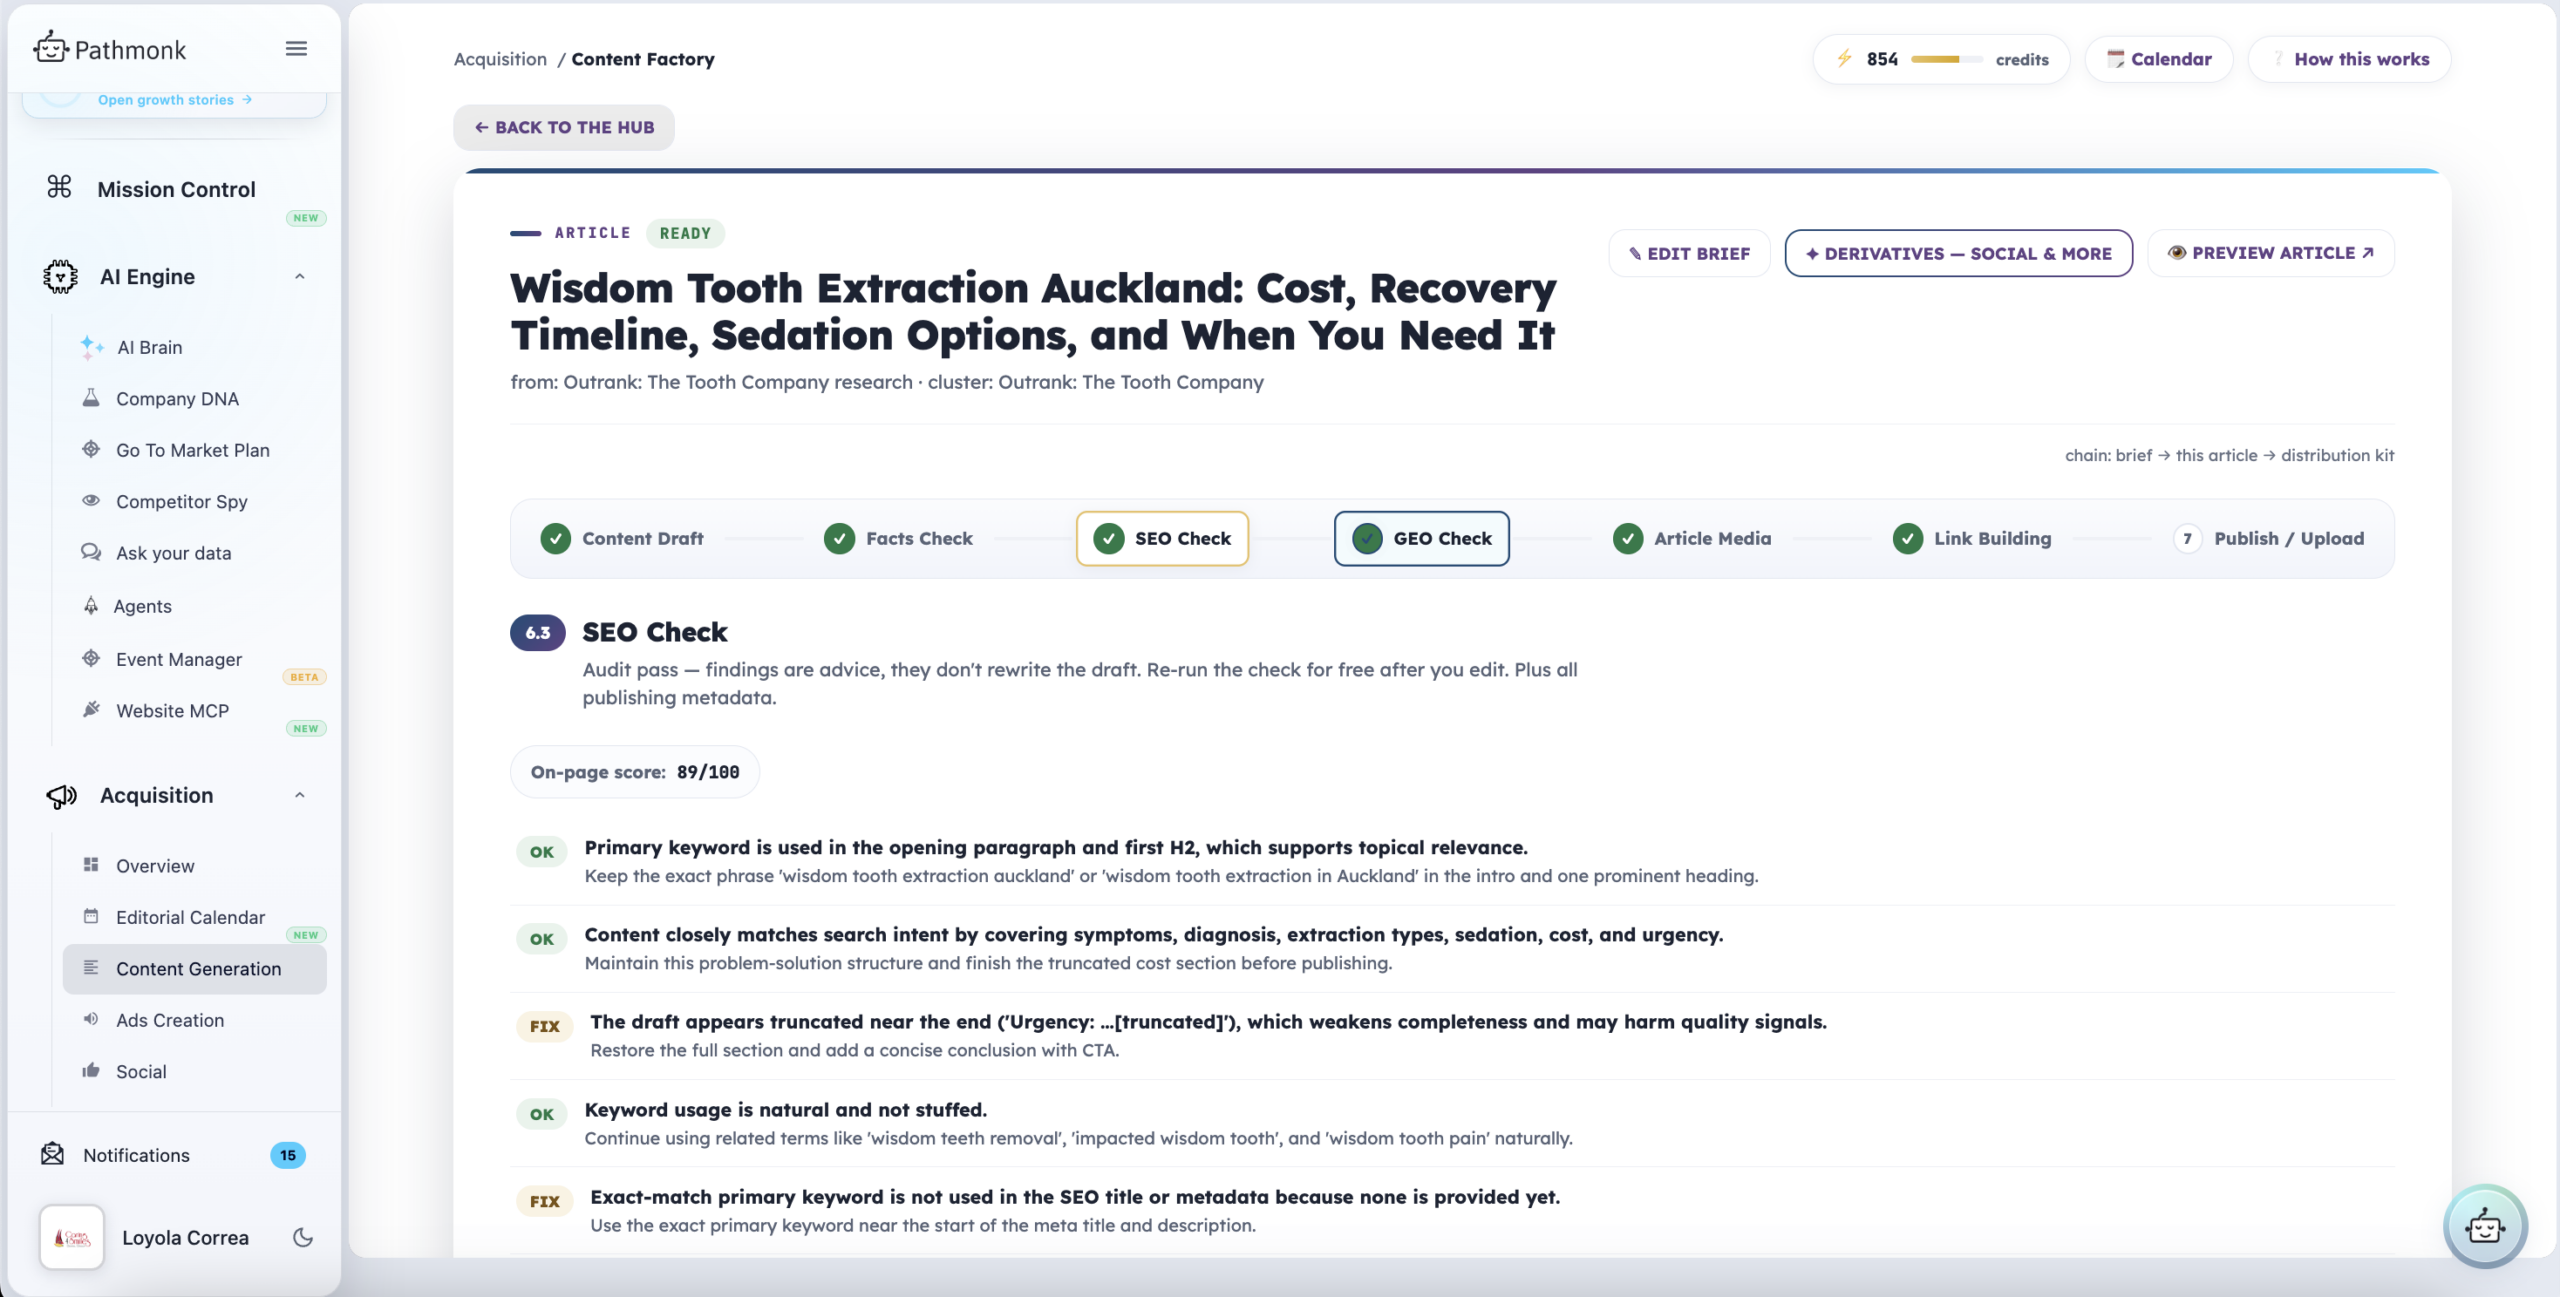Click the Edit Brief button

coord(1689,253)
